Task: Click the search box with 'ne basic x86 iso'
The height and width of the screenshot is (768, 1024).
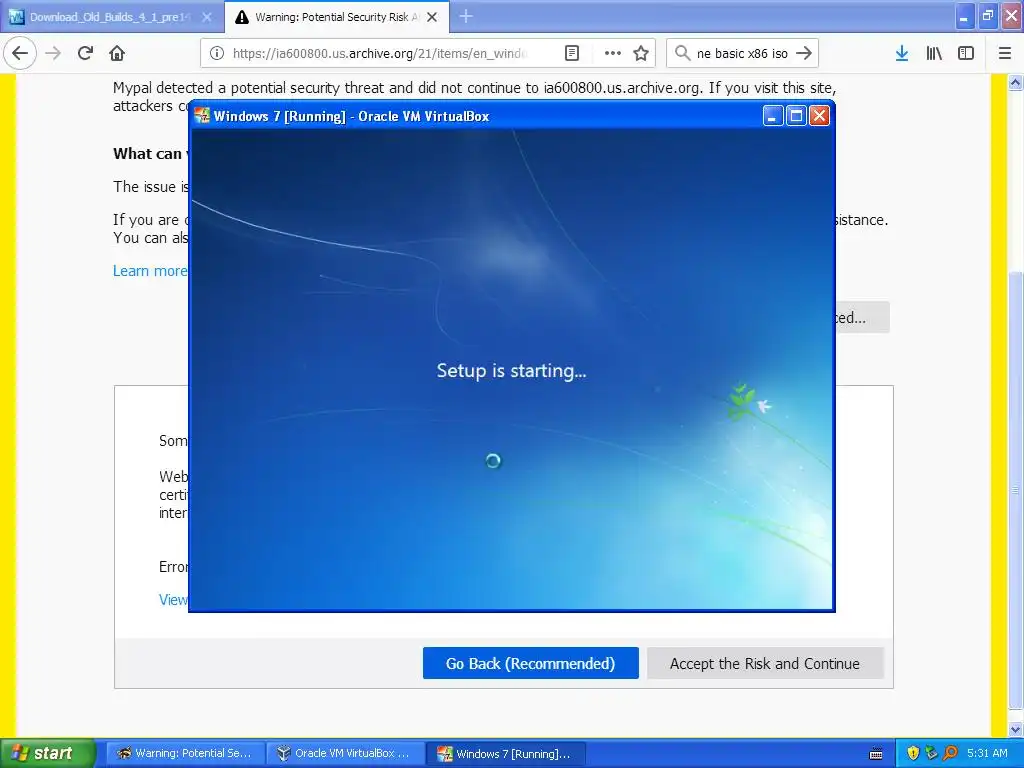Action: click(x=742, y=54)
